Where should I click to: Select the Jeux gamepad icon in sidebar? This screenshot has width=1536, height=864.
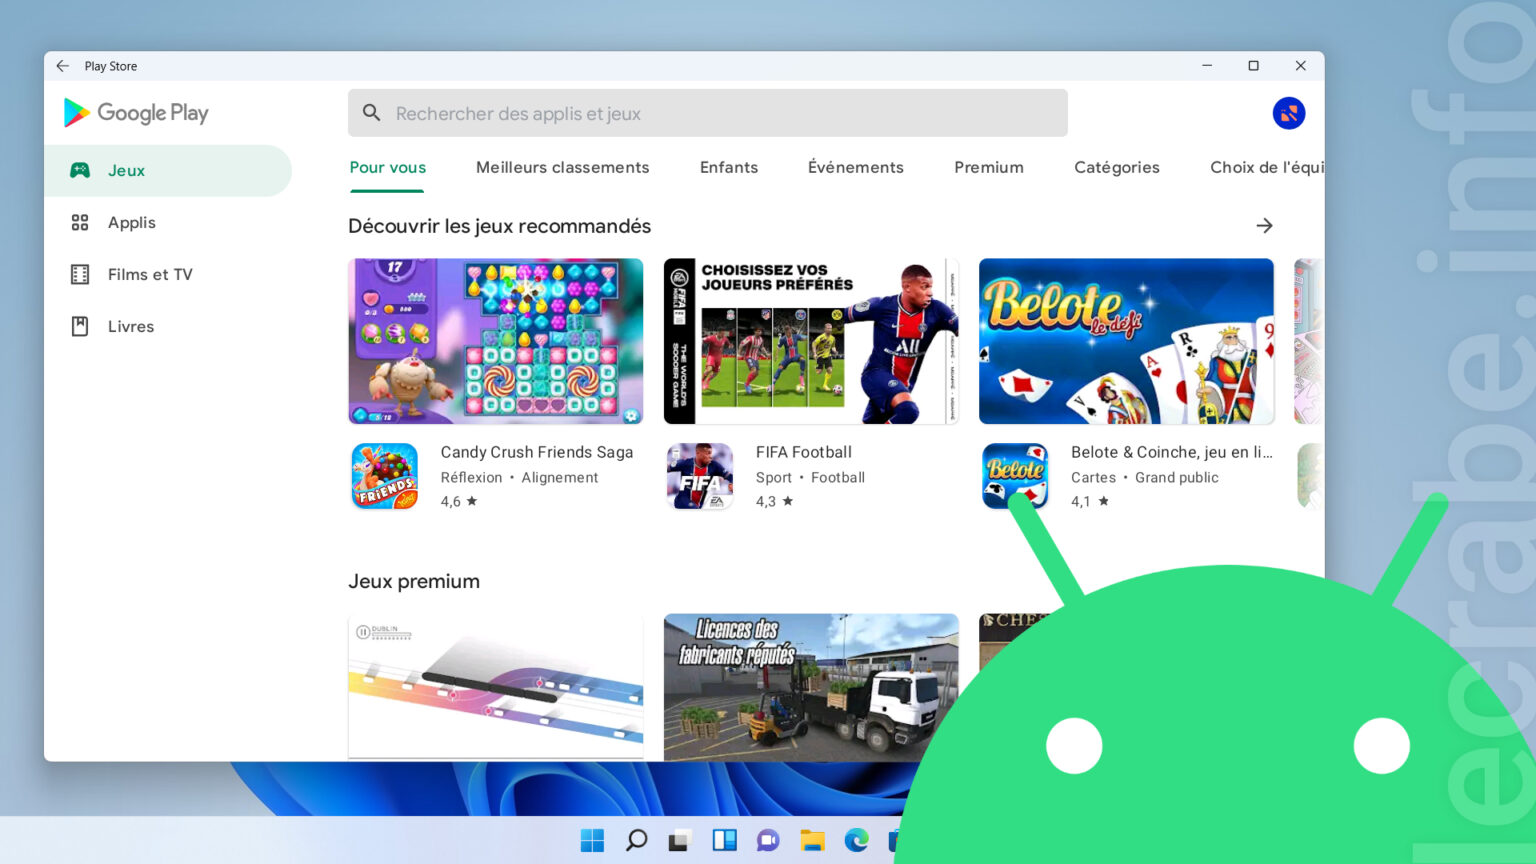tap(80, 170)
